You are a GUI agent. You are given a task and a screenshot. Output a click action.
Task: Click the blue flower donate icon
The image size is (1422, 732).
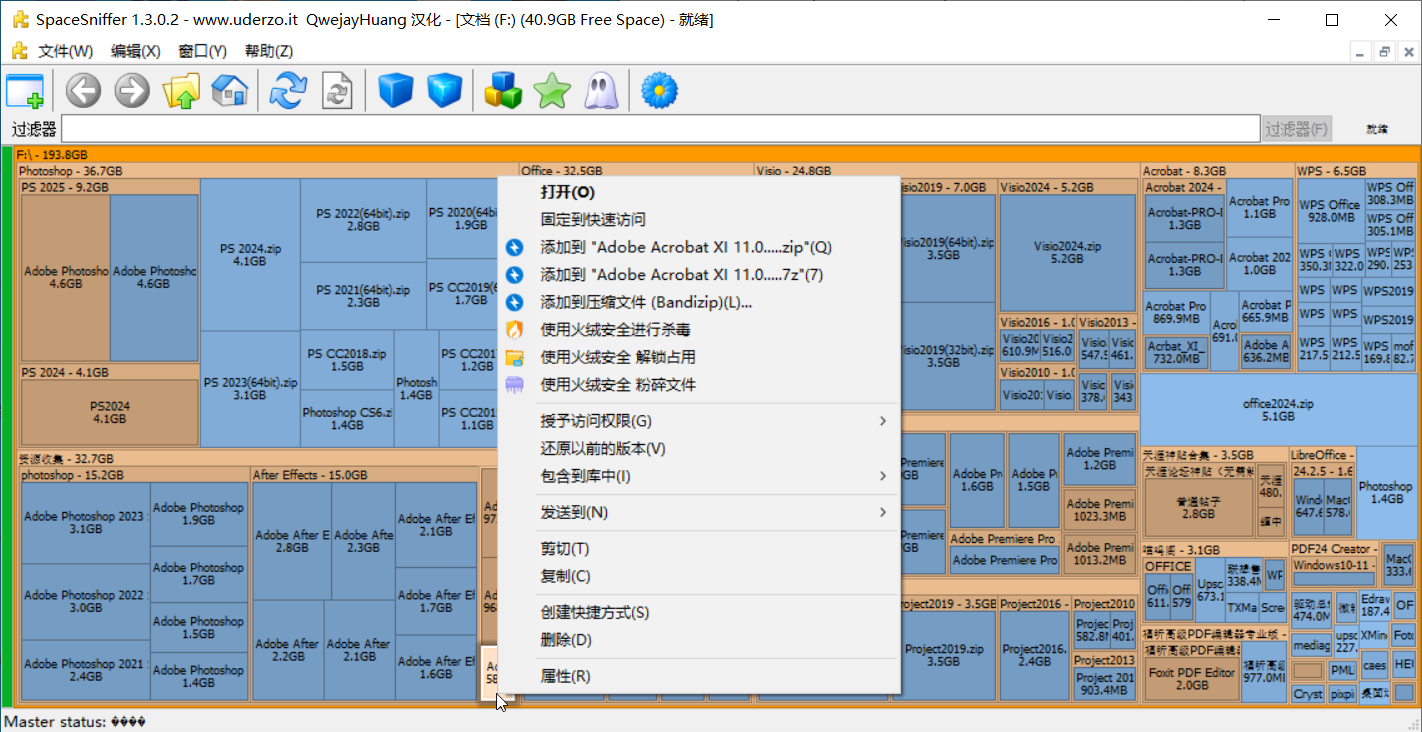[x=659, y=91]
